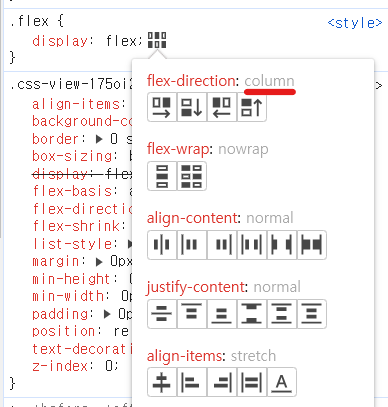
Task: Set align-items to center
Action: click(162, 382)
